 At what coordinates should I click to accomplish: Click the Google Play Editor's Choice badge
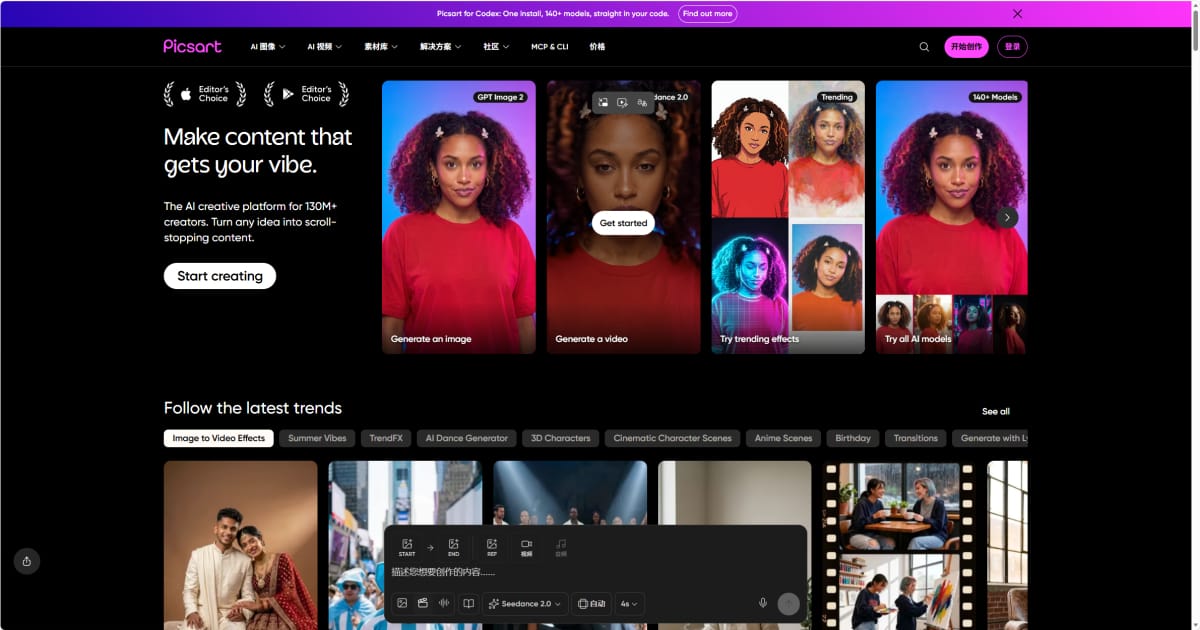click(307, 94)
